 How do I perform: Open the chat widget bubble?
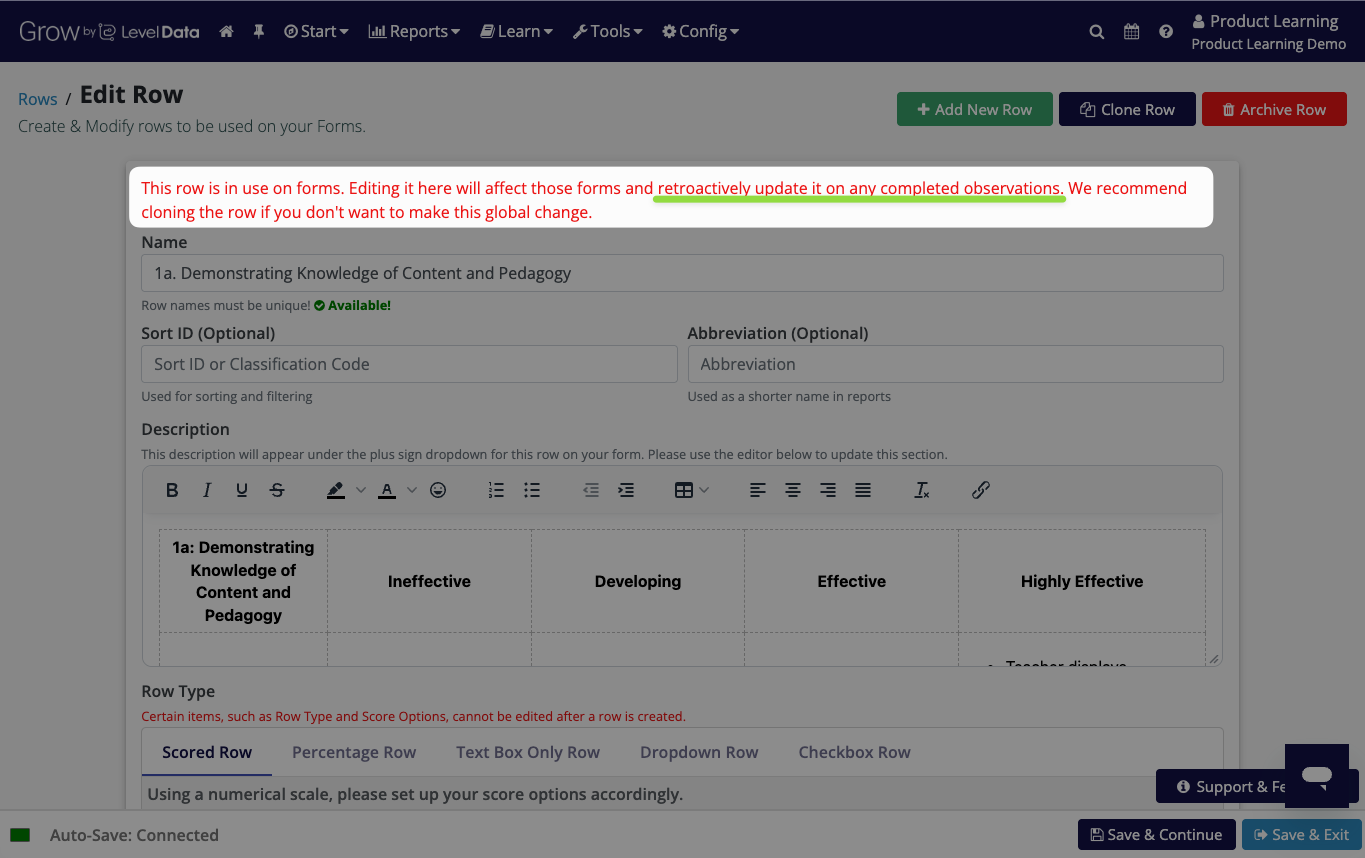click(x=1317, y=775)
